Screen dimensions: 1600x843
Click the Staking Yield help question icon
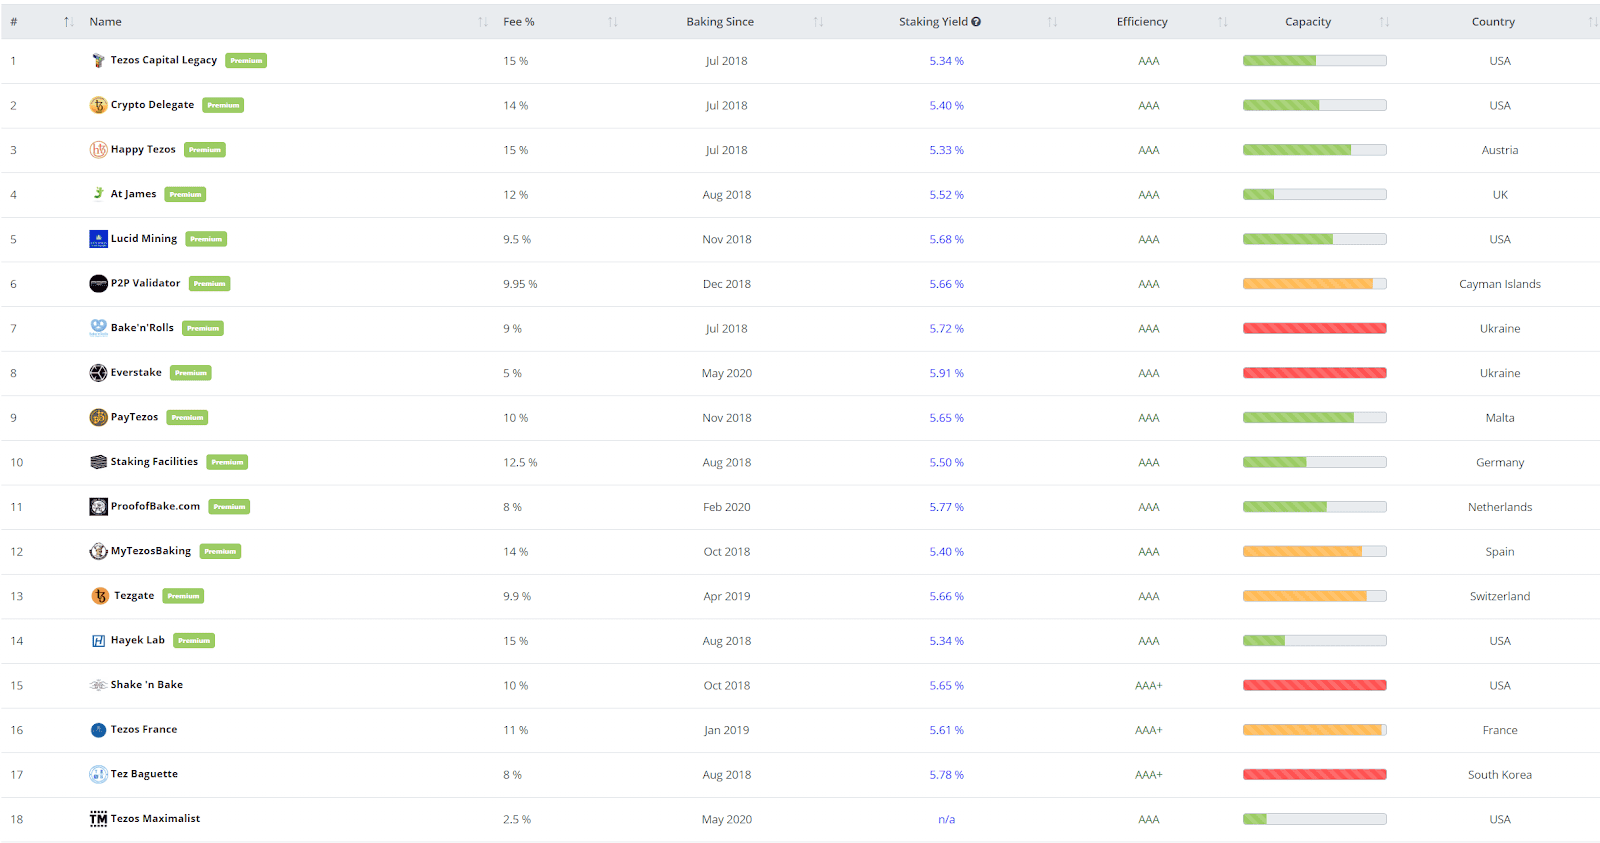[x=976, y=22]
